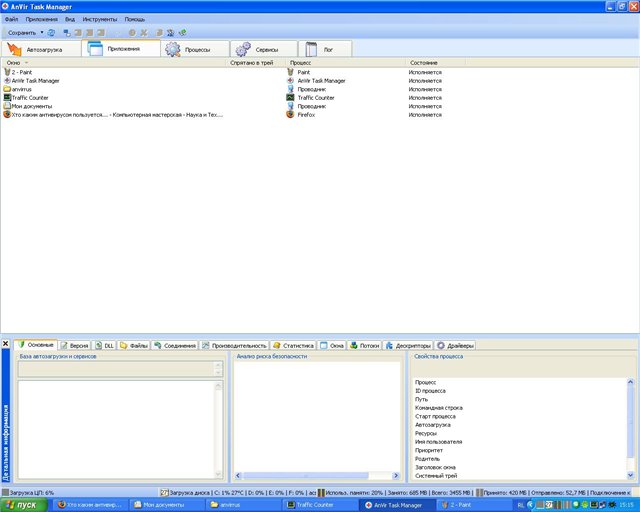Open the Дескрипторы detail tab
The height and width of the screenshot is (512, 640).
tap(408, 345)
